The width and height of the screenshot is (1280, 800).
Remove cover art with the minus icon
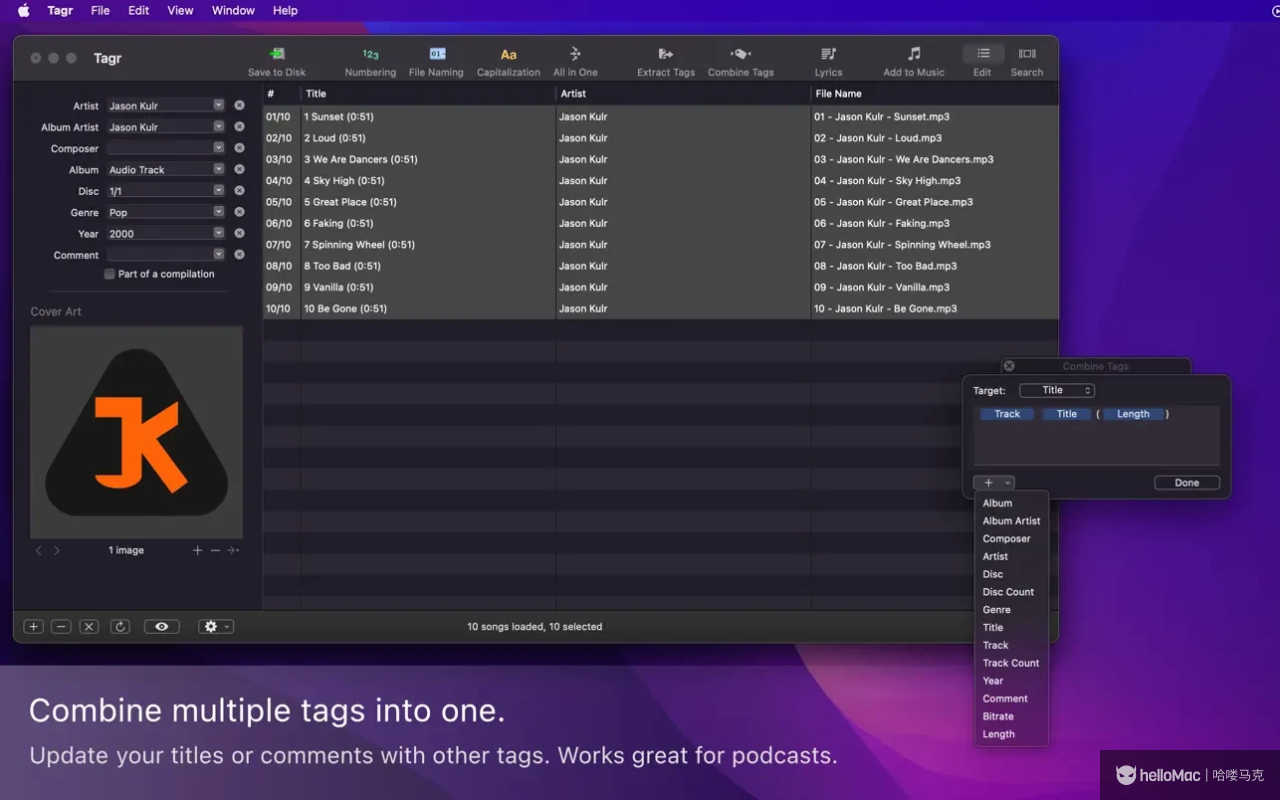(x=215, y=550)
